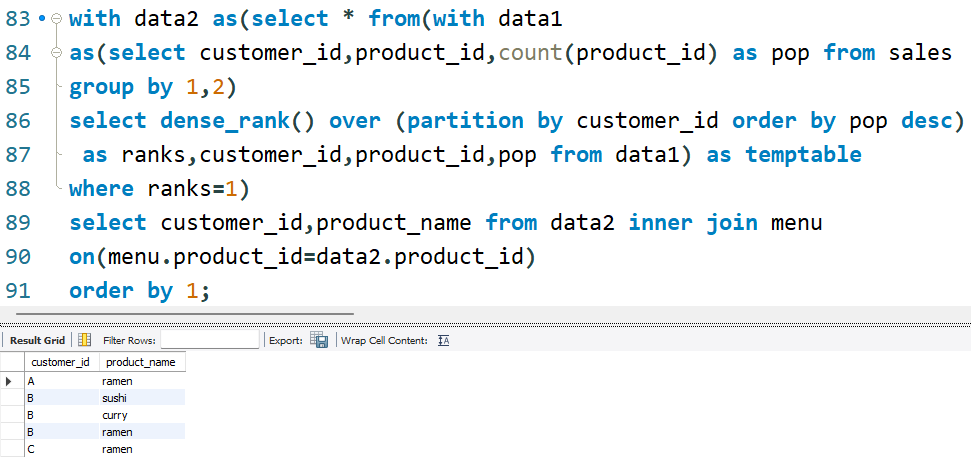The height and width of the screenshot is (461, 971).
Task: Click line number 89 in the gutter
Action: coord(18,222)
